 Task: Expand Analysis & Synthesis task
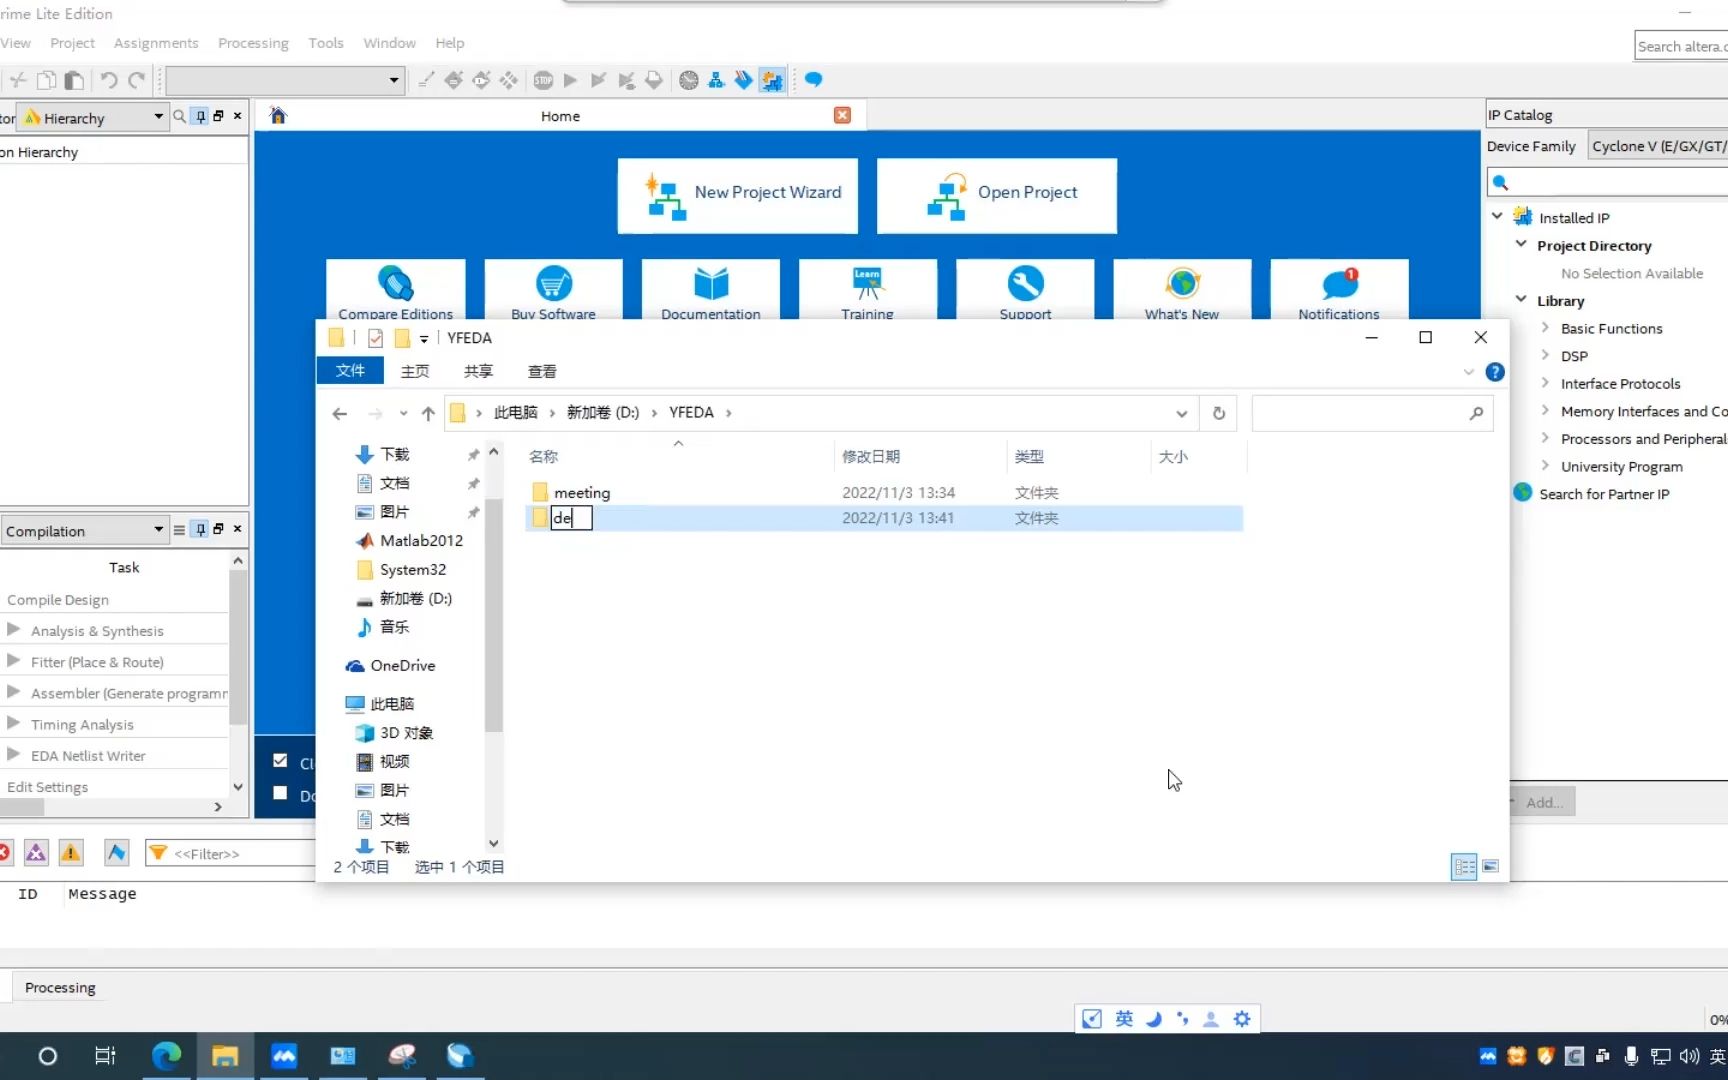click(14, 629)
